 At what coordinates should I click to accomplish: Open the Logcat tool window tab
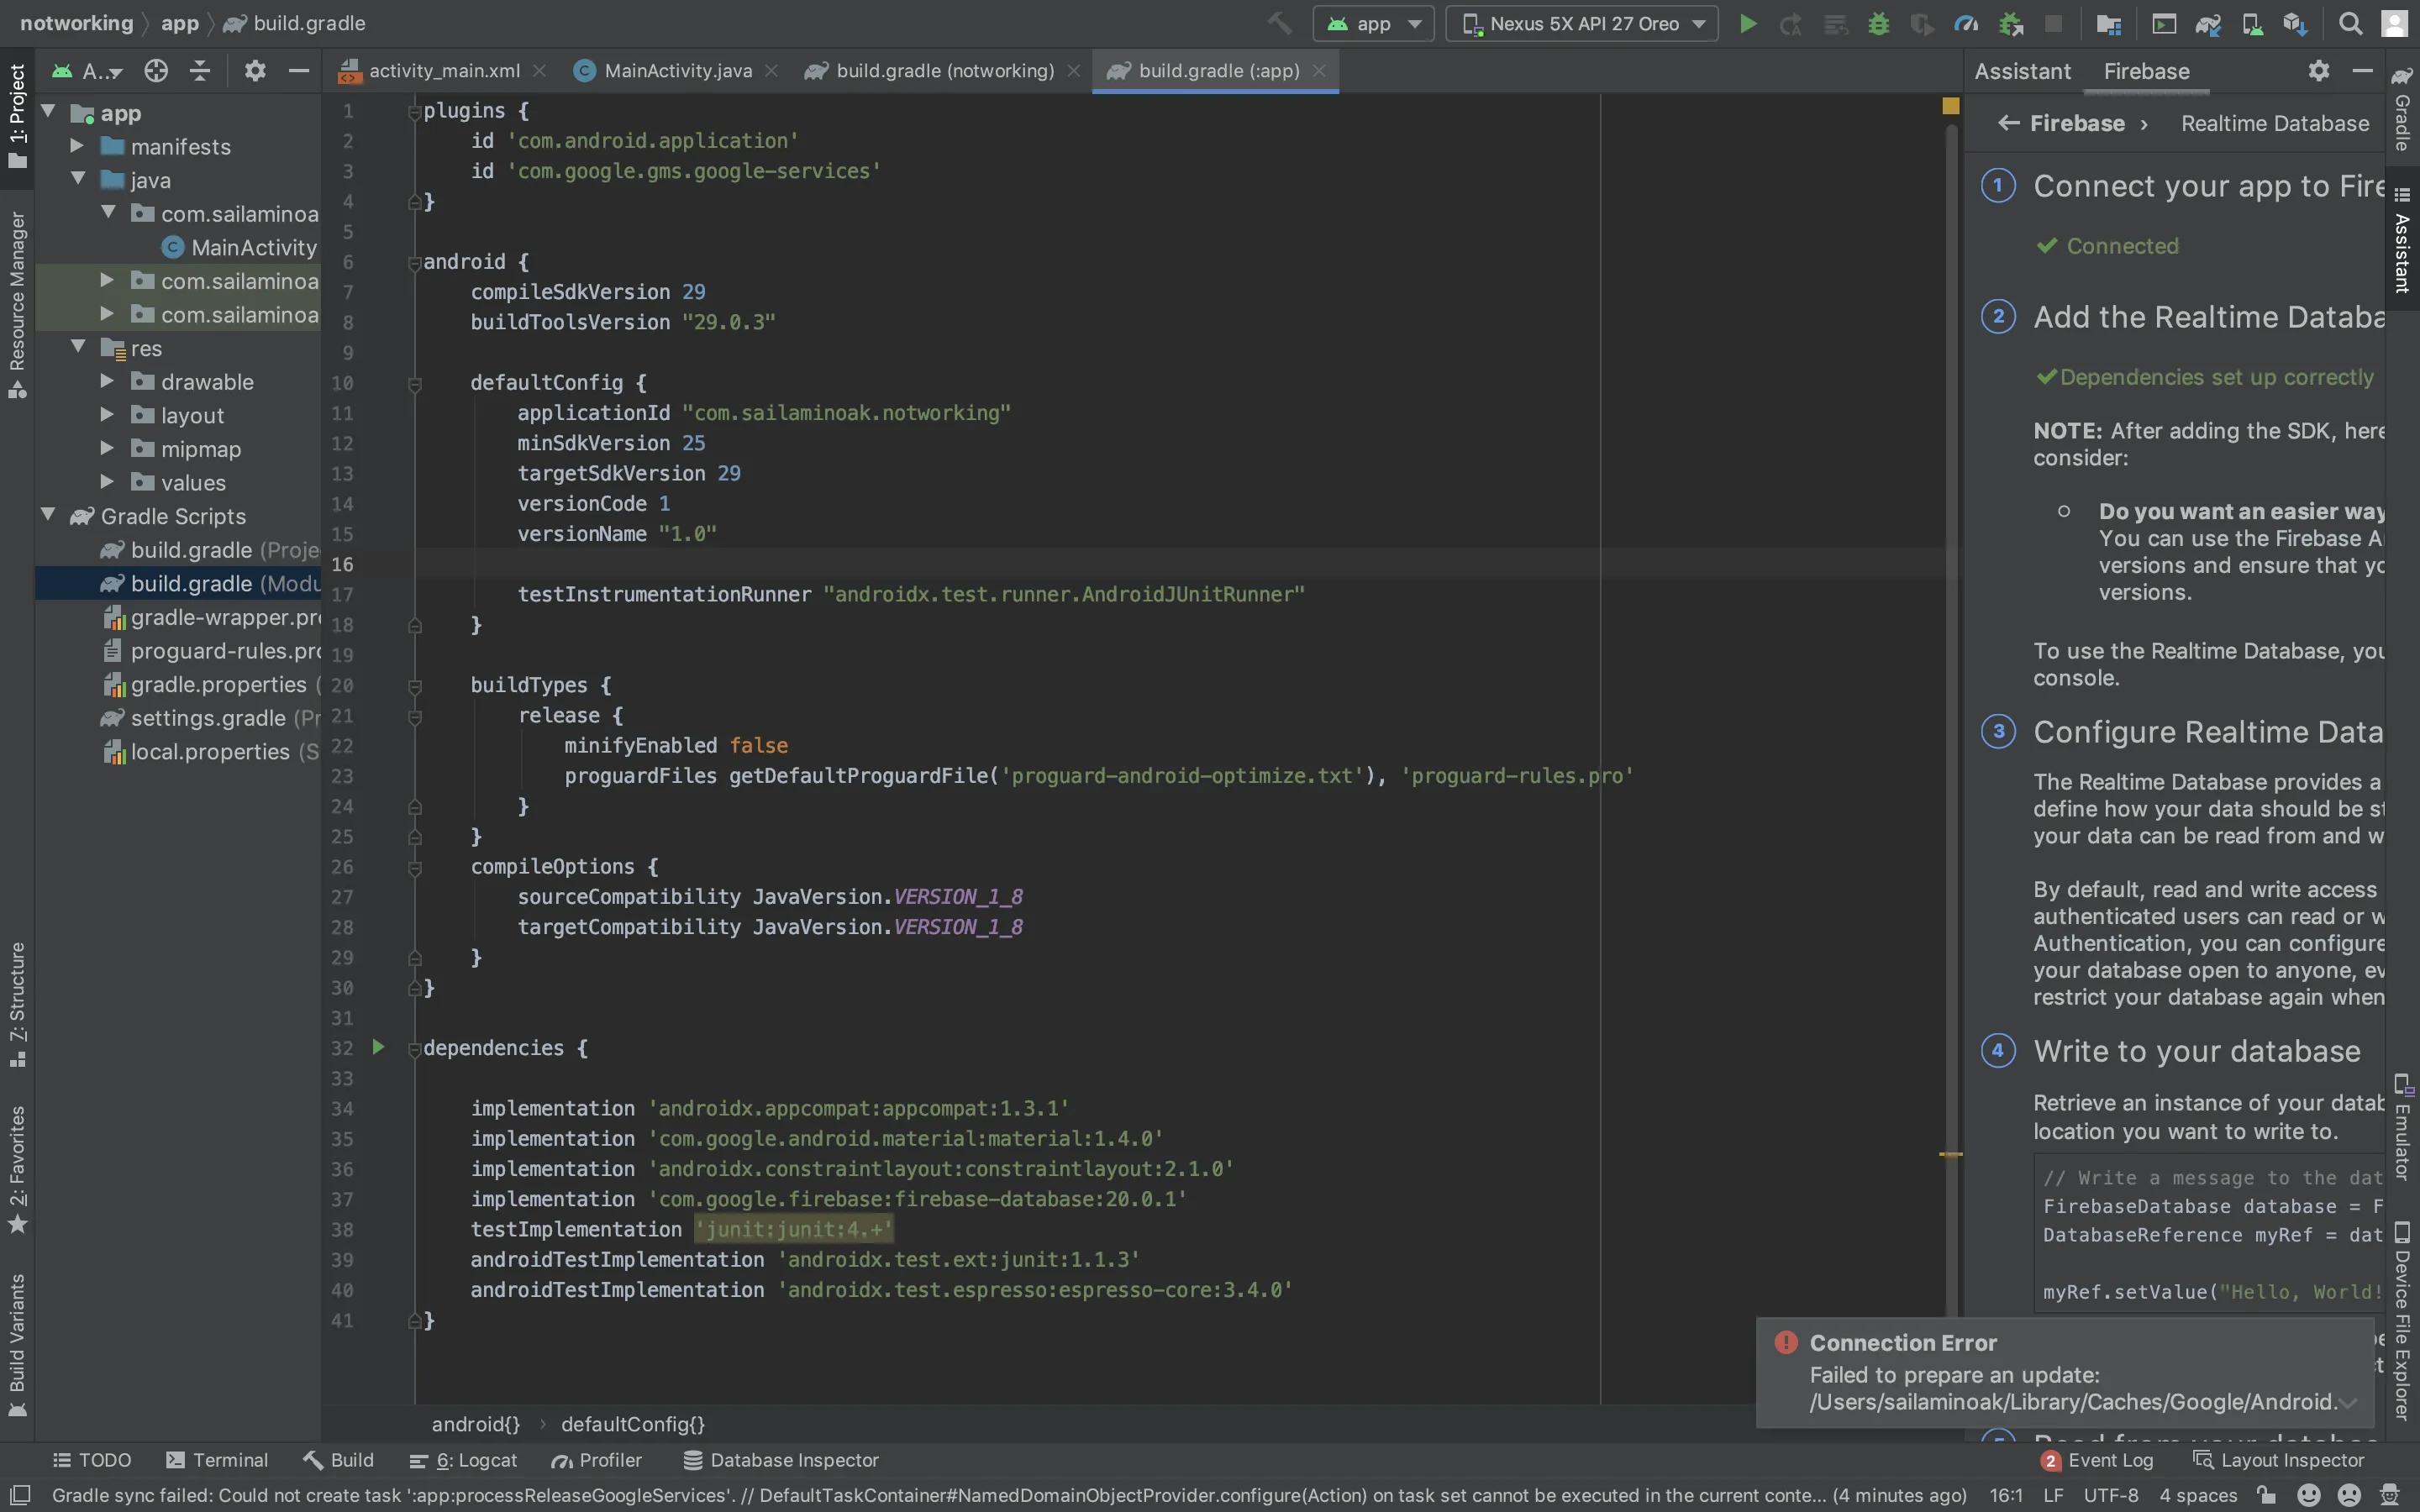point(463,1460)
